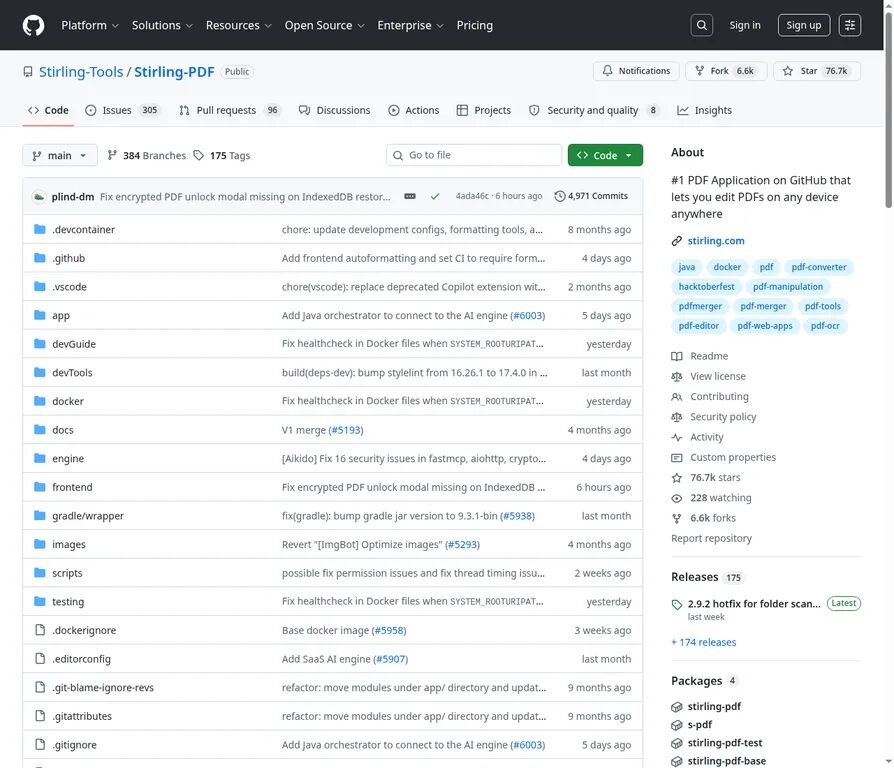Click the green checkmark commit status icon
Image resolution: width=894 pixels, height=768 pixels.
click(435, 196)
